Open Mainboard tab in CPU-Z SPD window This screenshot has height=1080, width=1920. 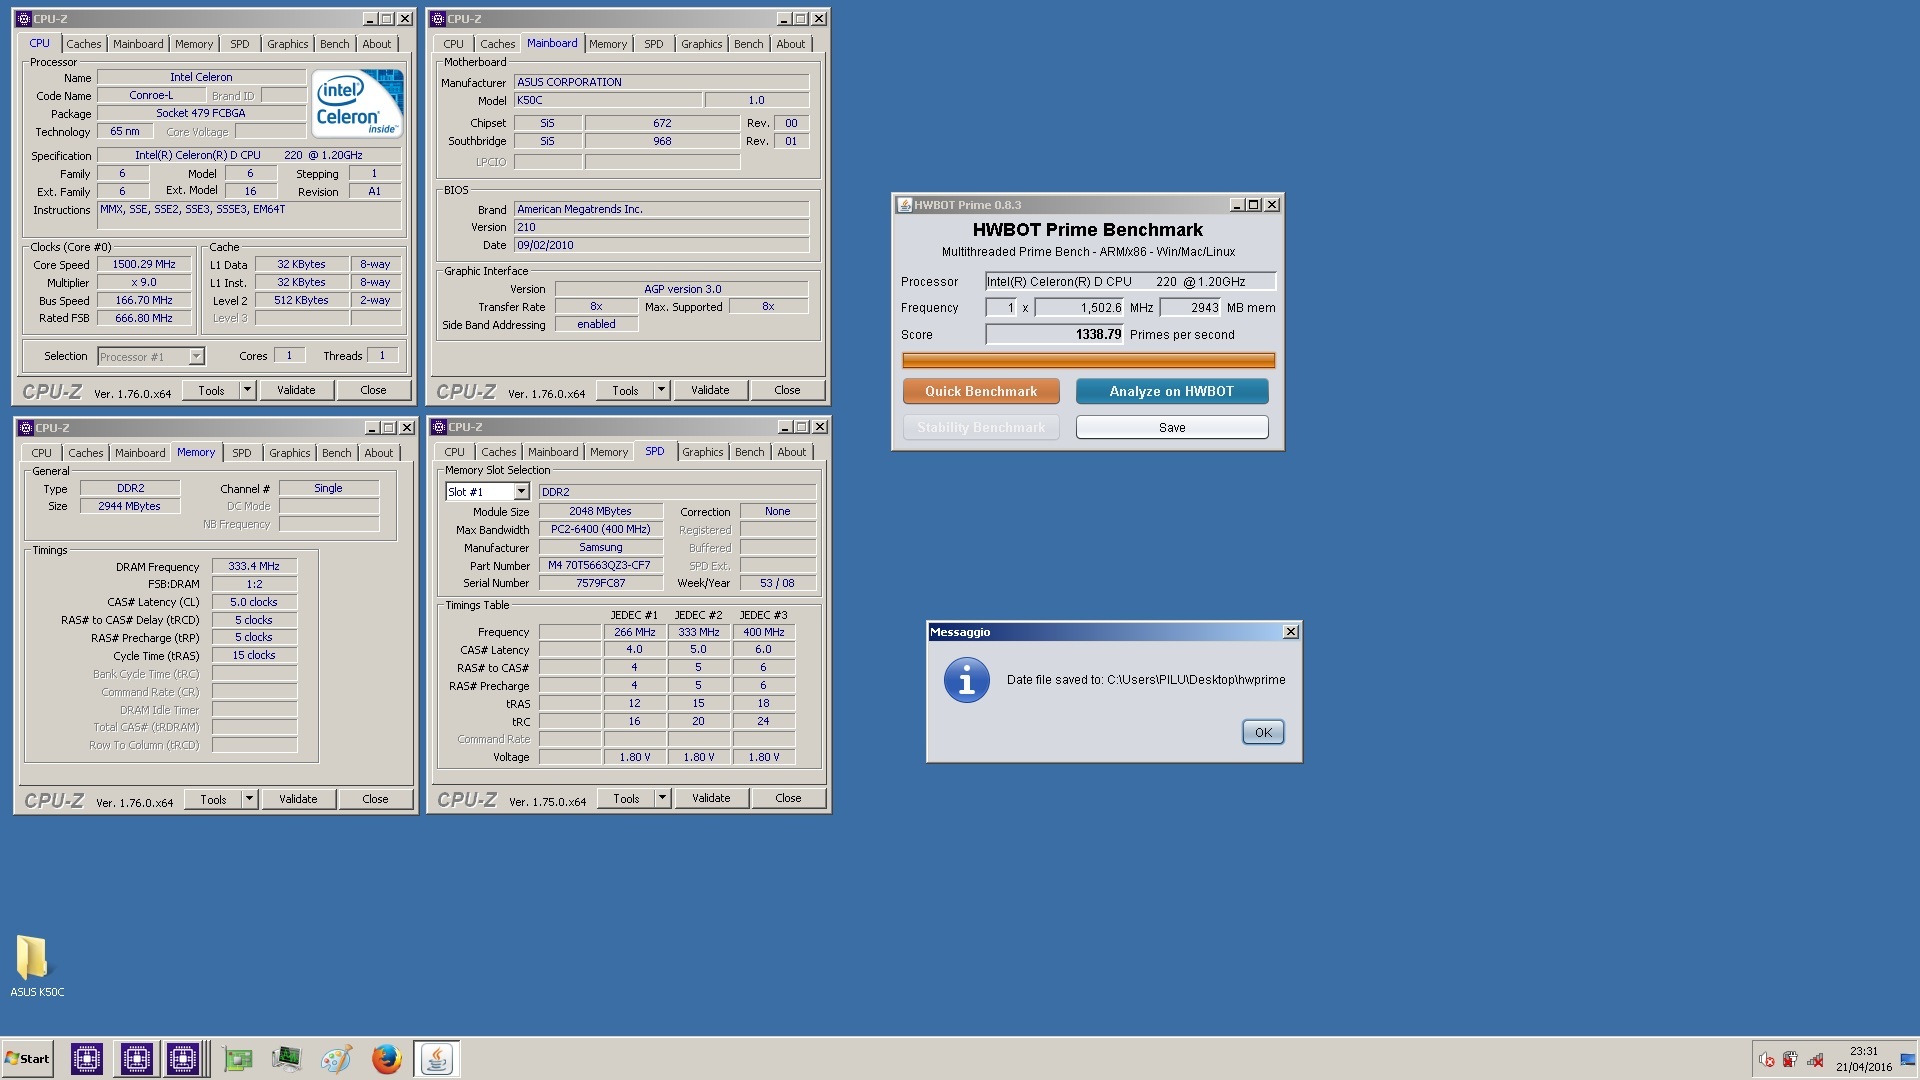pos(553,452)
